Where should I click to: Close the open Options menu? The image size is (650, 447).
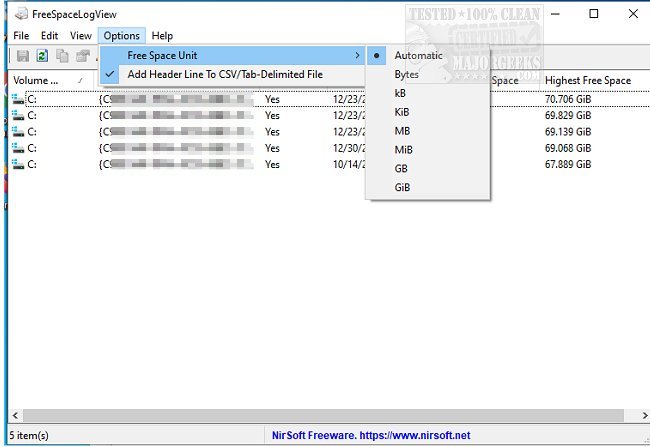(121, 36)
